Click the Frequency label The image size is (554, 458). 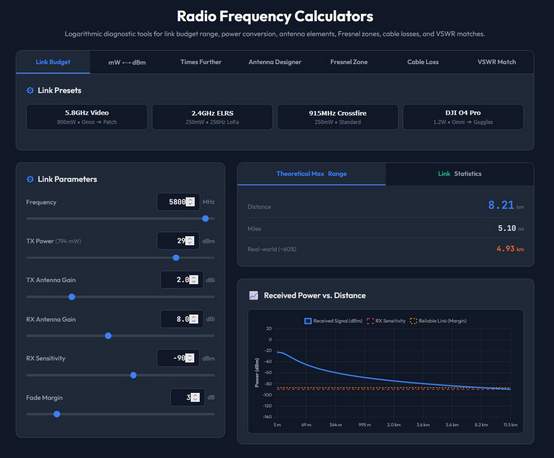(x=41, y=202)
